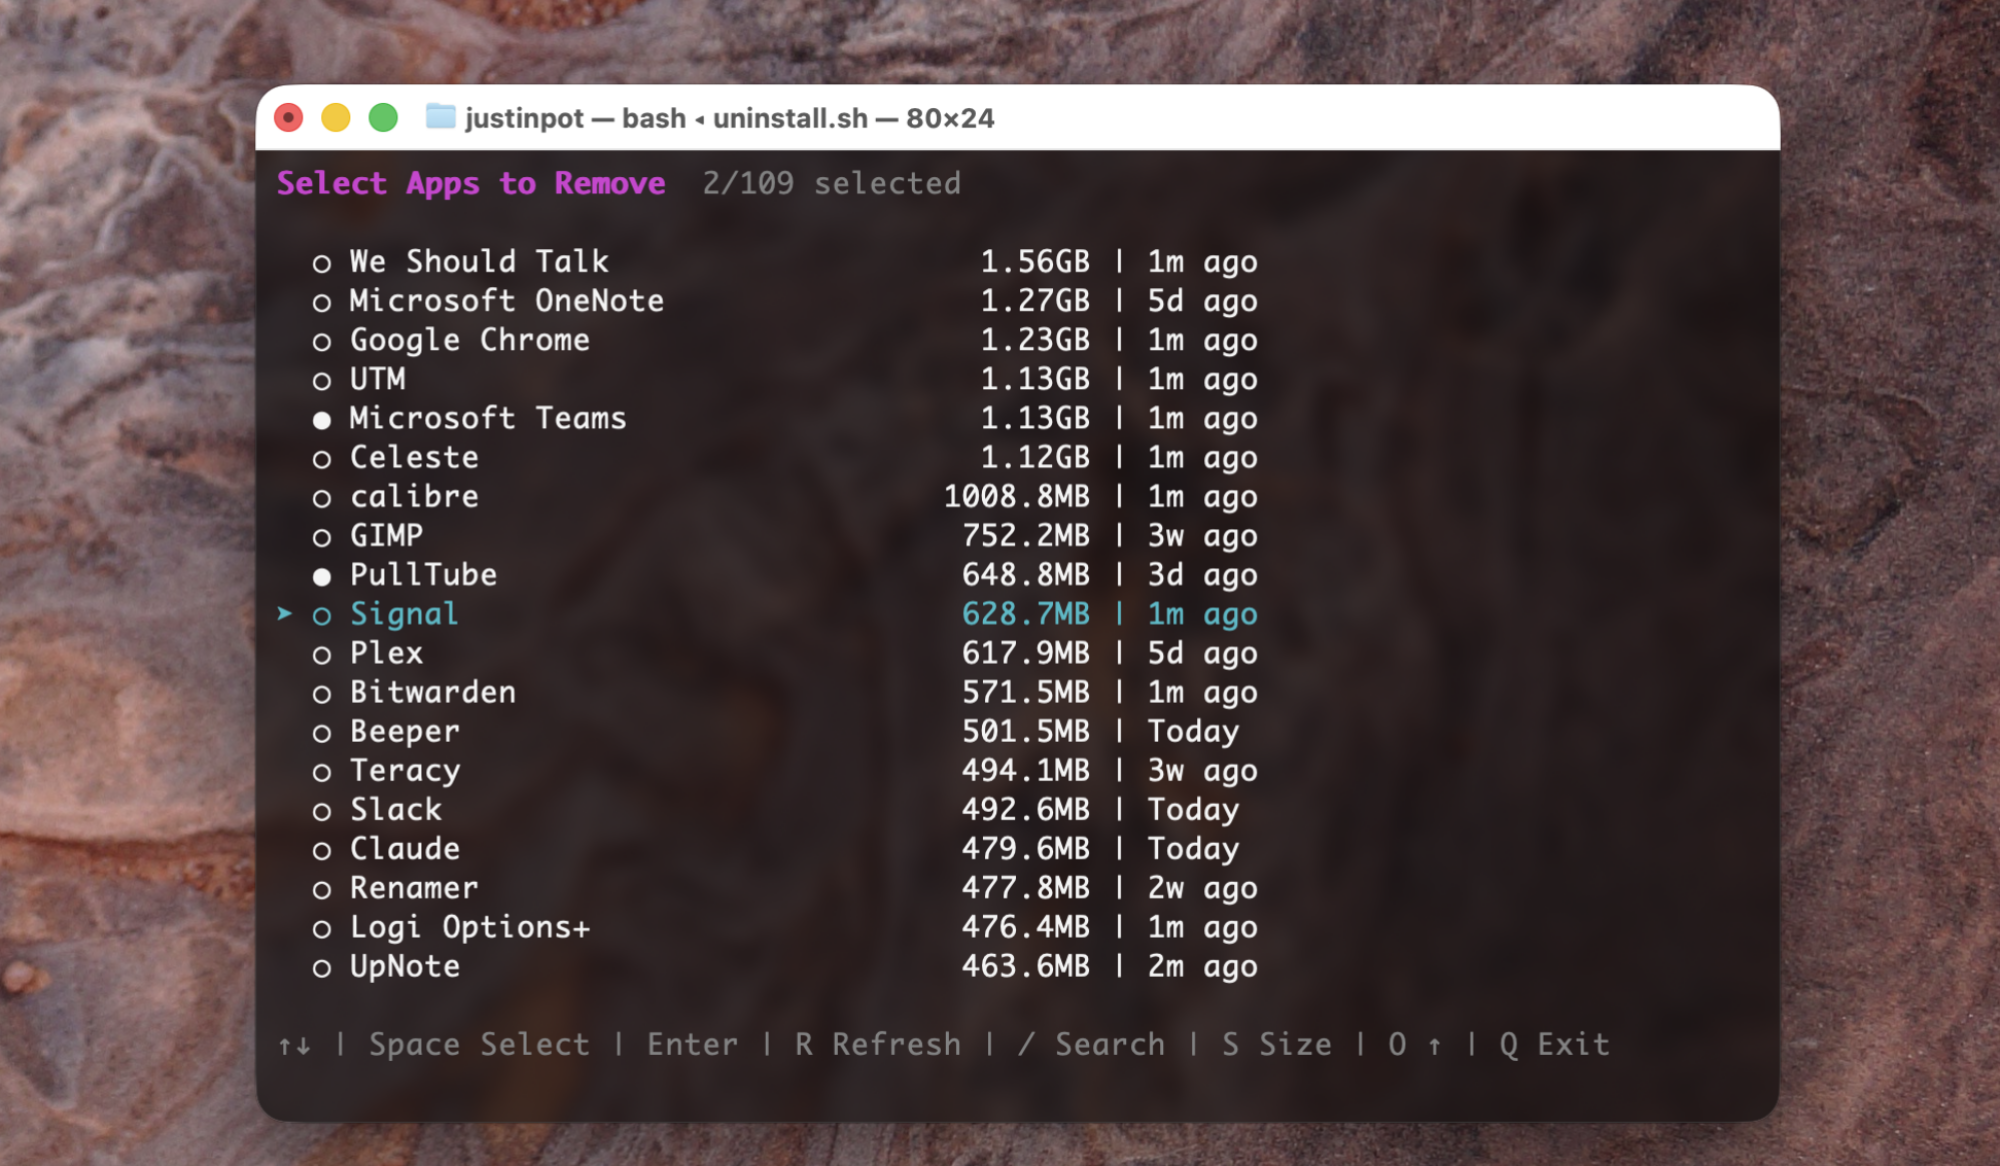This screenshot has width=2000, height=1166.
Task: Click the Q Exit hint
Action: click(1555, 1044)
